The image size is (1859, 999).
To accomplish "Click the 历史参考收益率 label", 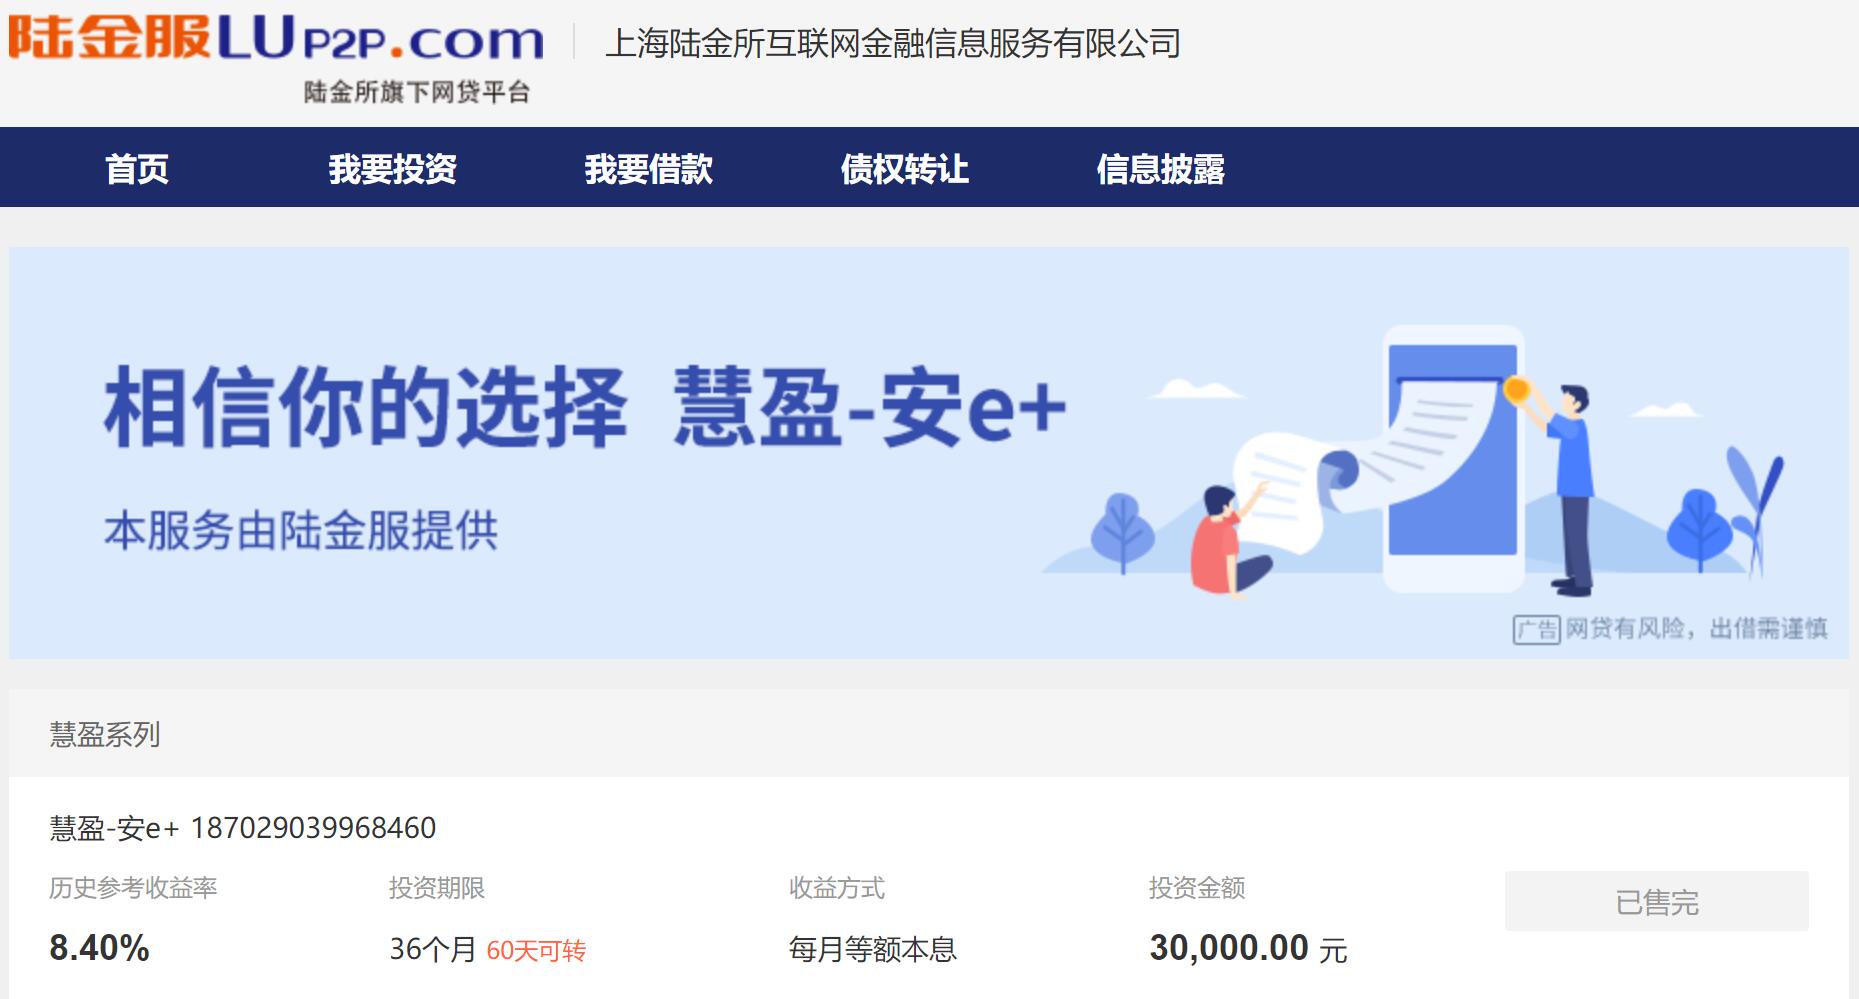I will tap(133, 888).
